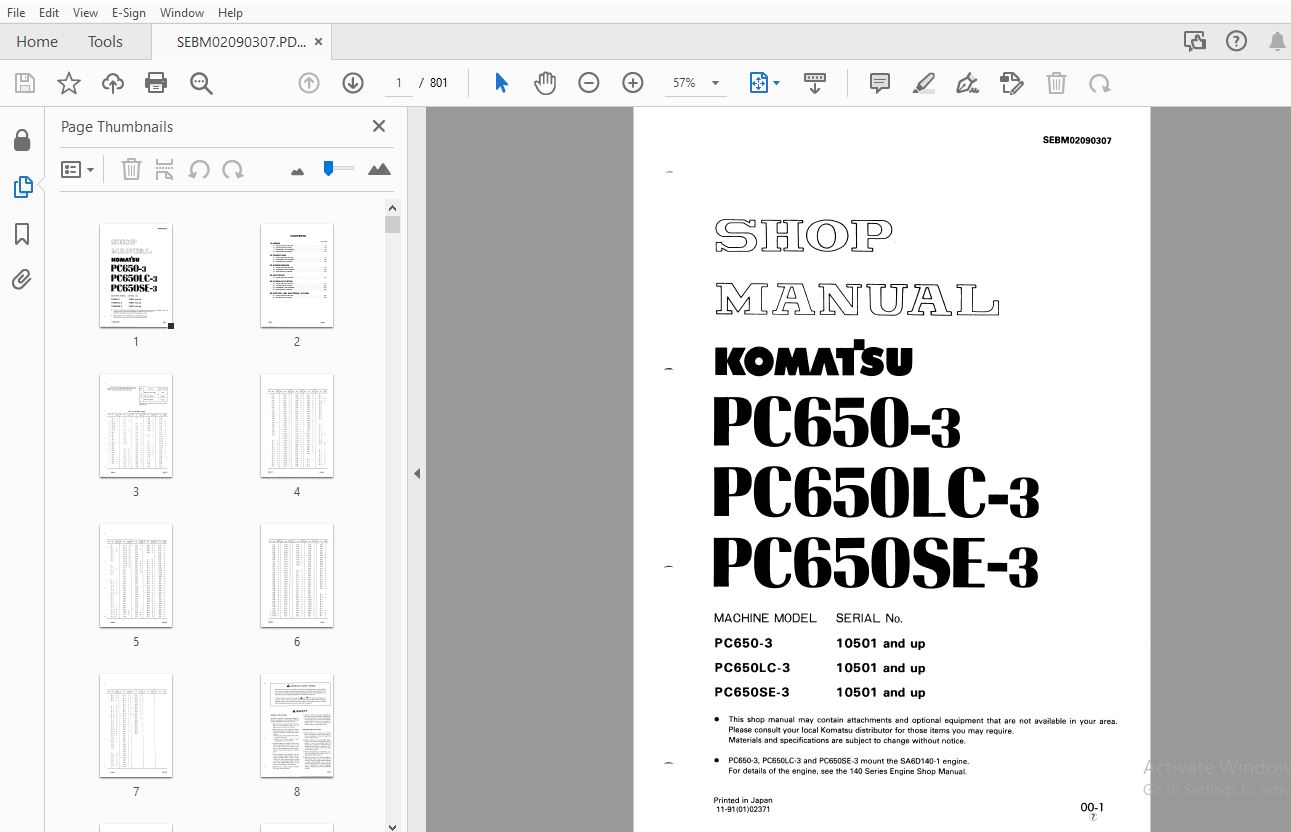Viewport: 1291px width, 832px height.
Task: Click thumbnails scrollbar up arrow
Action: click(392, 207)
